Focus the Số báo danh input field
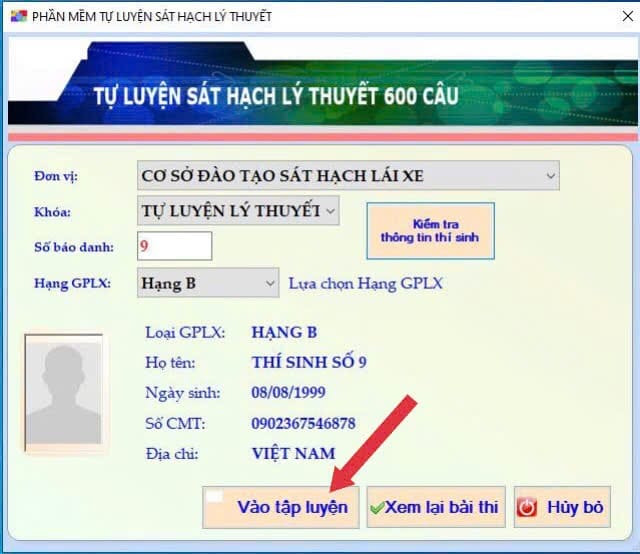Image resolution: width=640 pixels, height=554 pixels. click(175, 246)
